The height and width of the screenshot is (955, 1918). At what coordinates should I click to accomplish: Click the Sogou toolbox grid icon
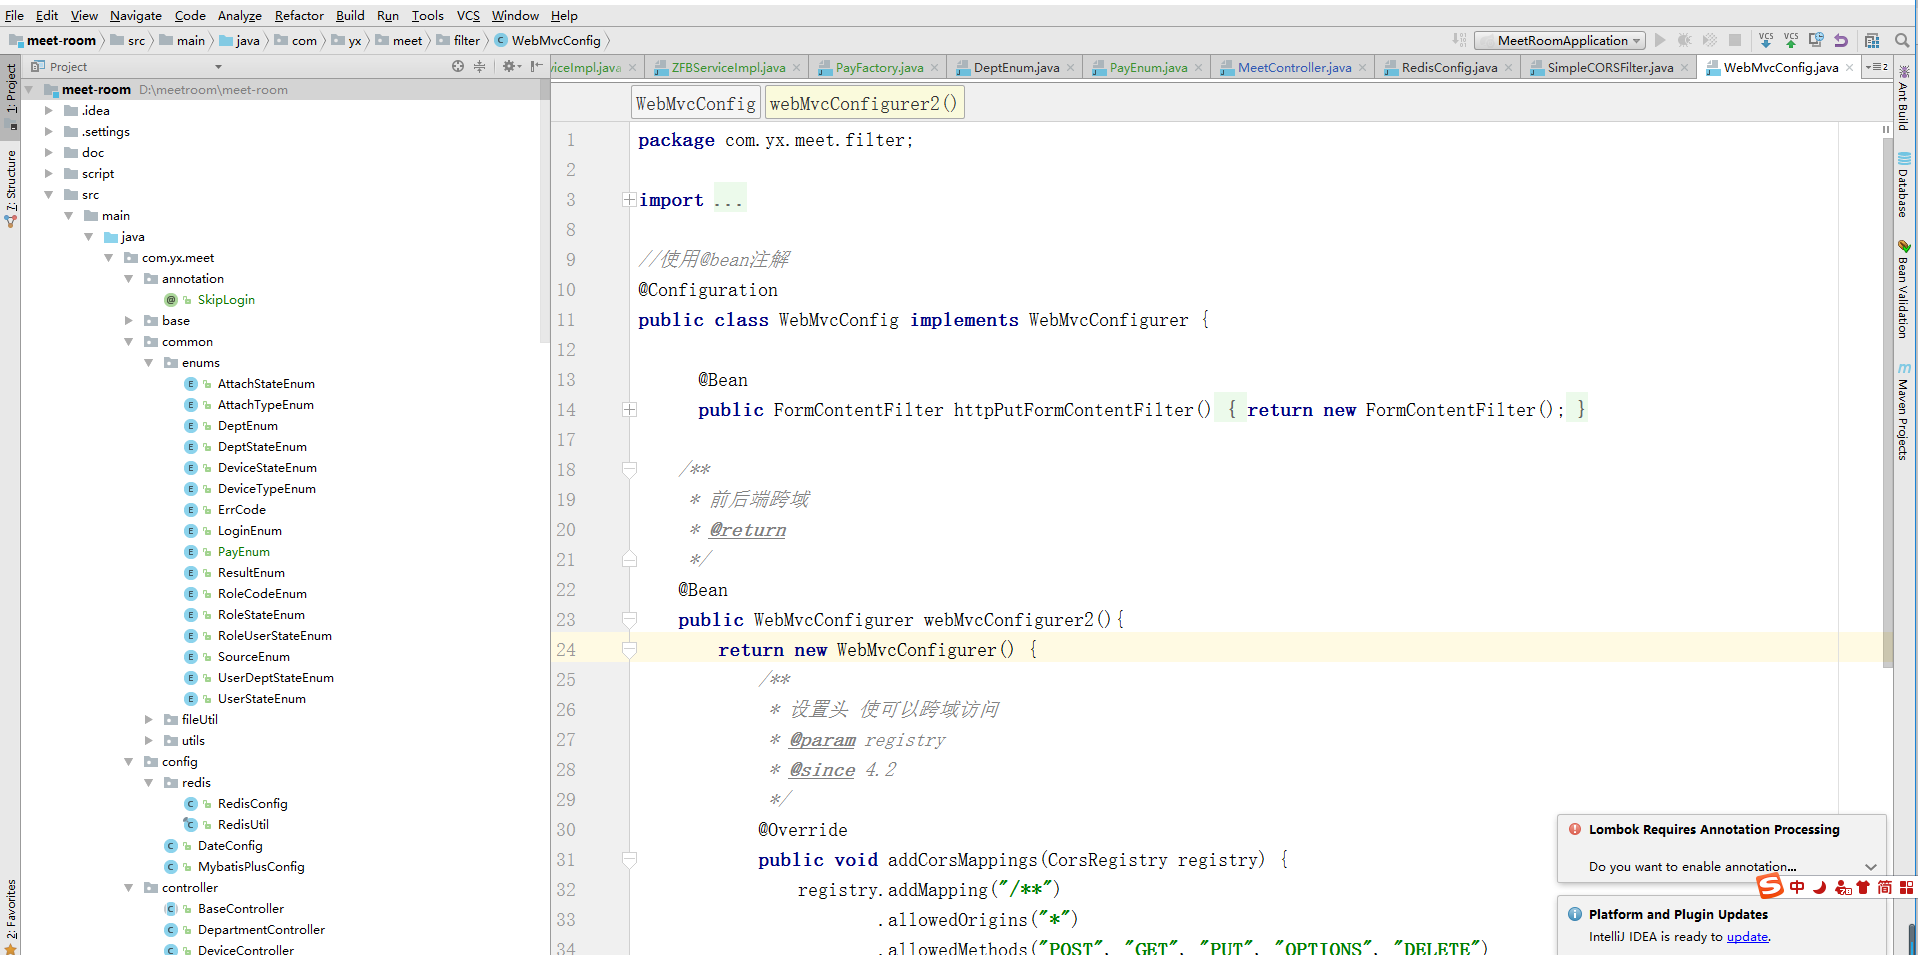tap(1907, 887)
